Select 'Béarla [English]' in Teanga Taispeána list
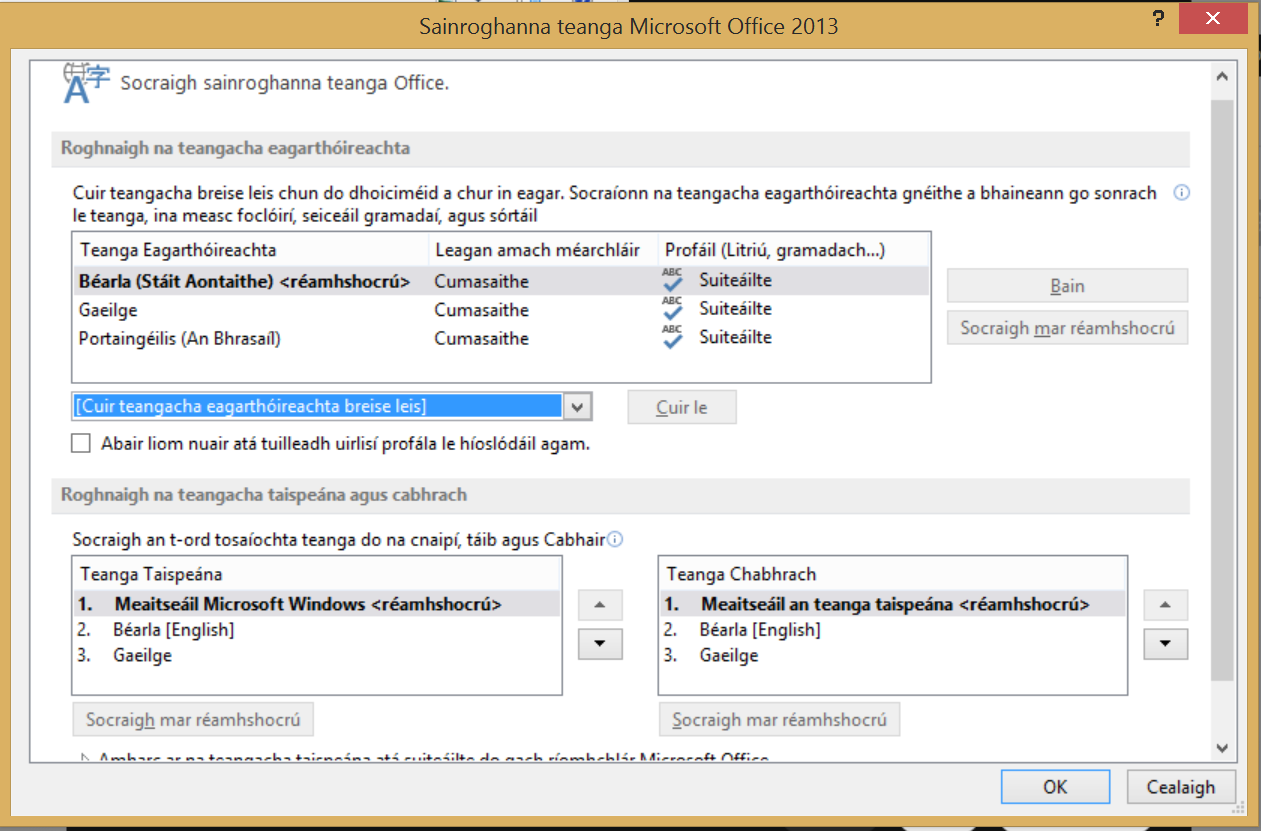This screenshot has height=831, width=1261. coord(317,630)
